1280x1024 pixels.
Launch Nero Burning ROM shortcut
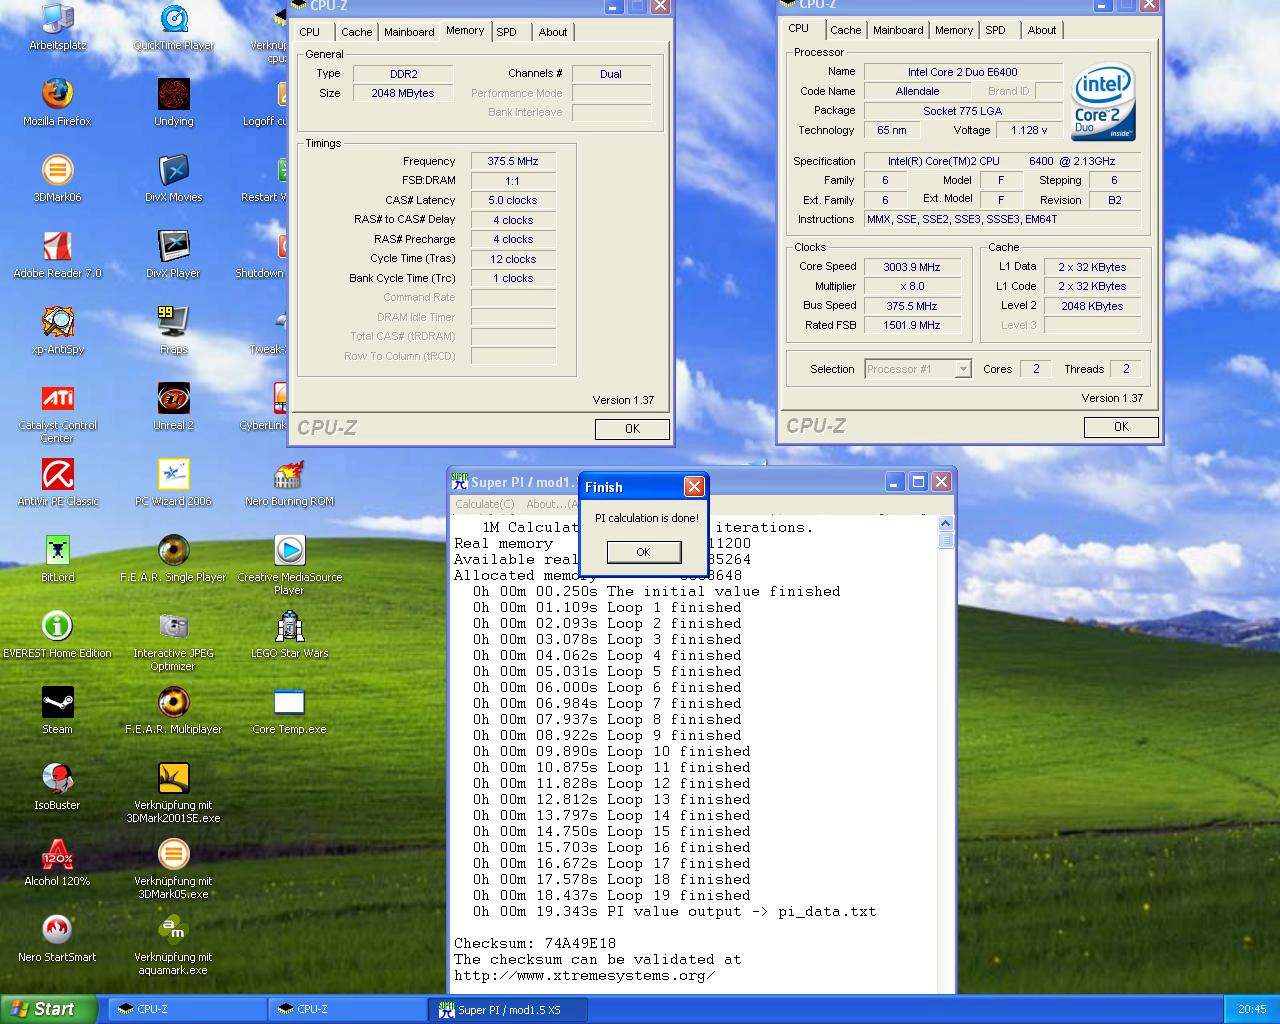[x=289, y=475]
